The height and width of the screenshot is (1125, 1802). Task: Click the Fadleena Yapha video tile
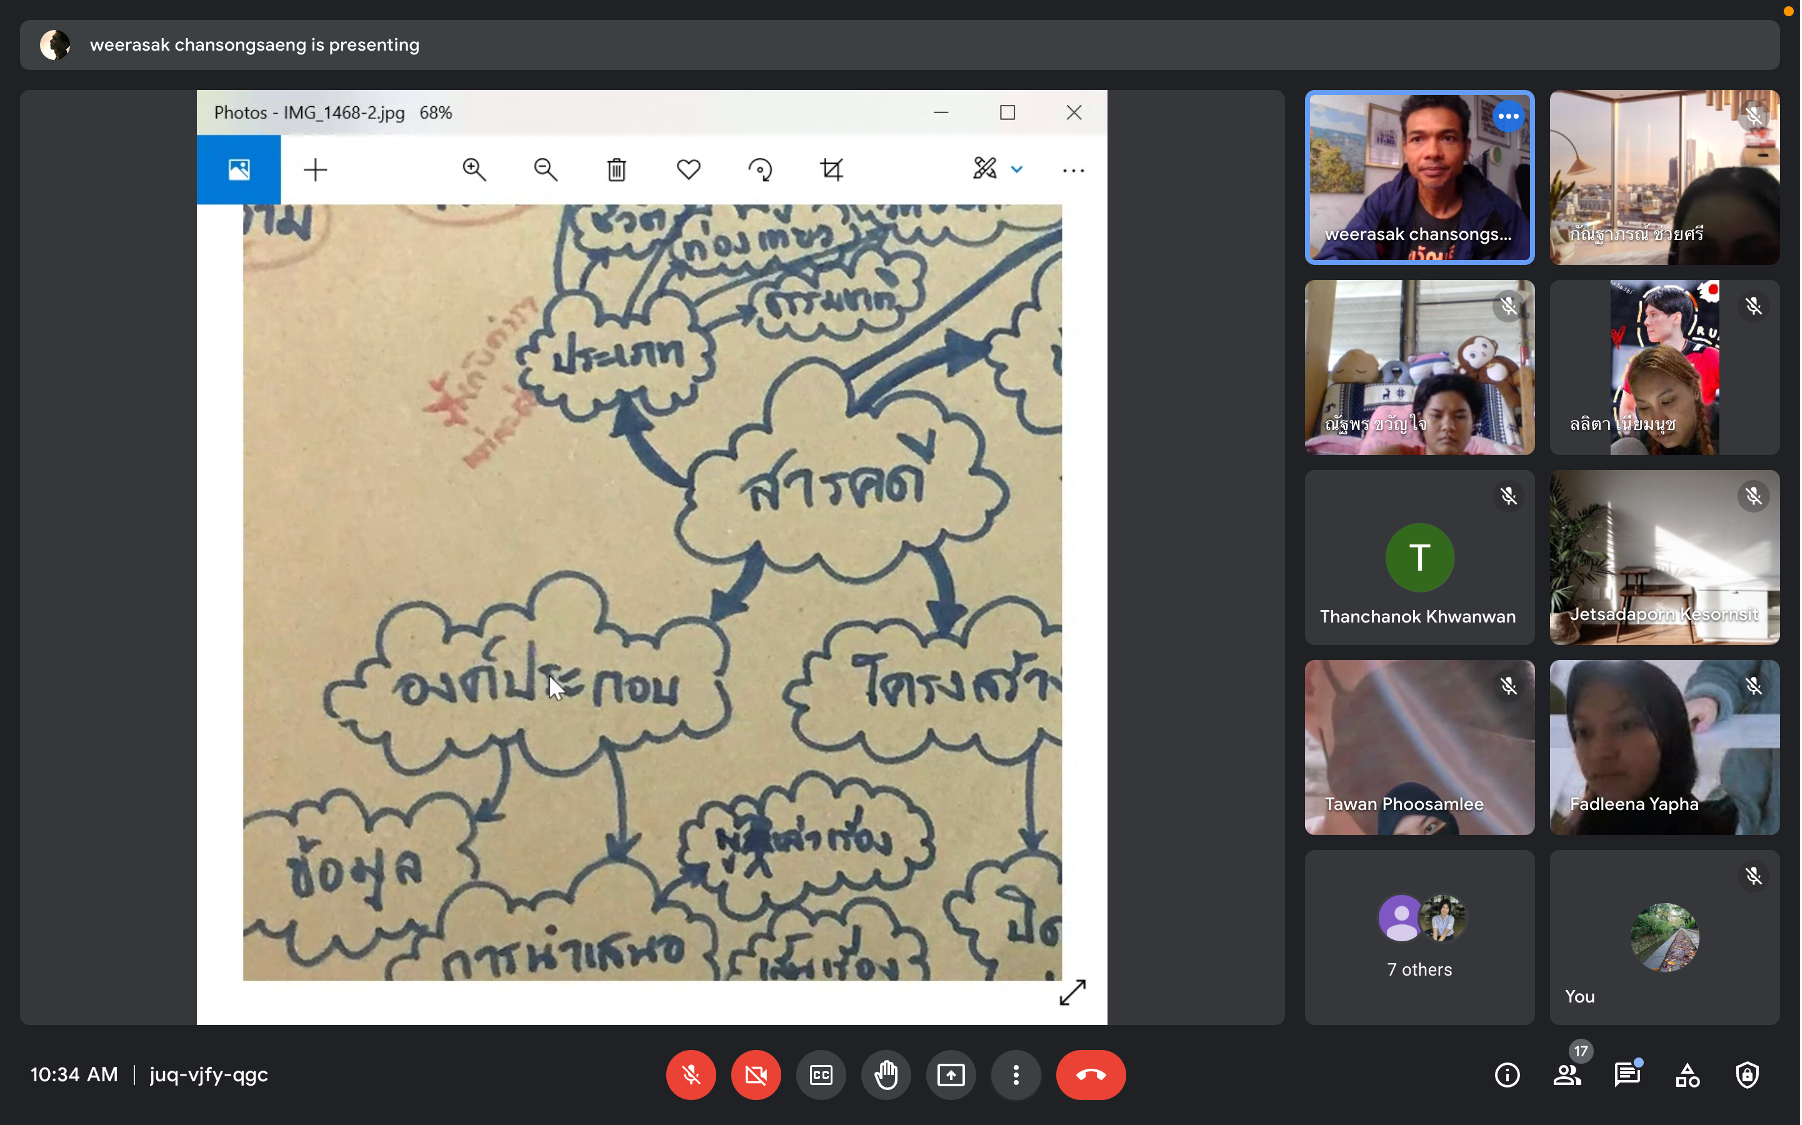pos(1664,747)
